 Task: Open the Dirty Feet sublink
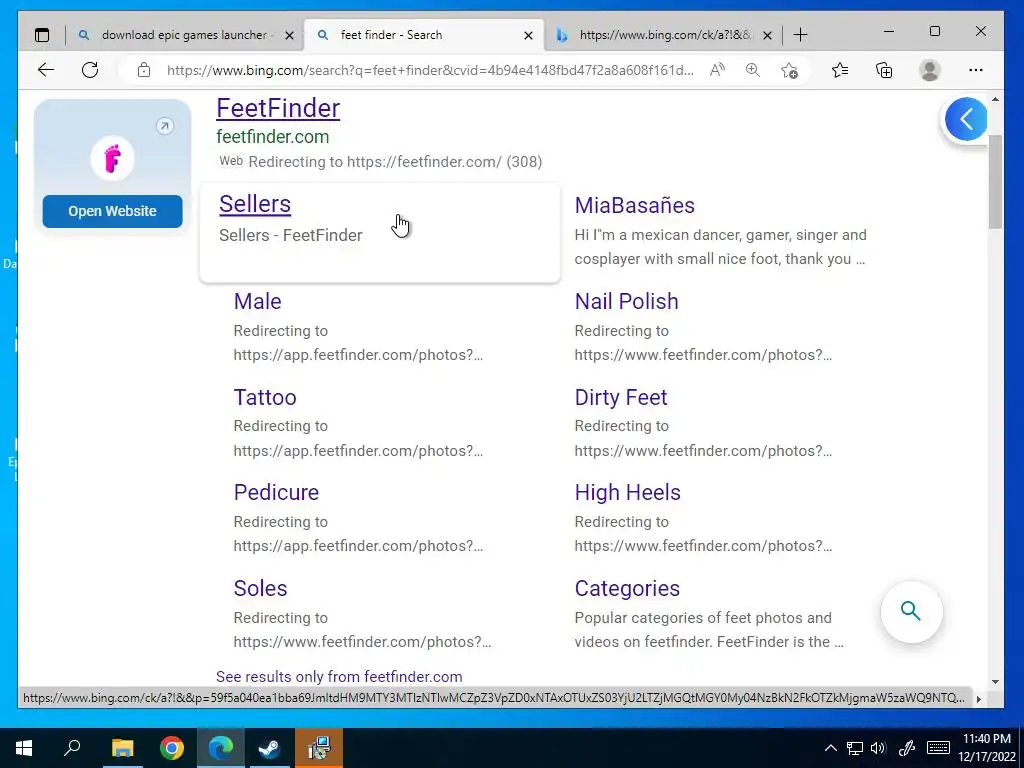[620, 397]
